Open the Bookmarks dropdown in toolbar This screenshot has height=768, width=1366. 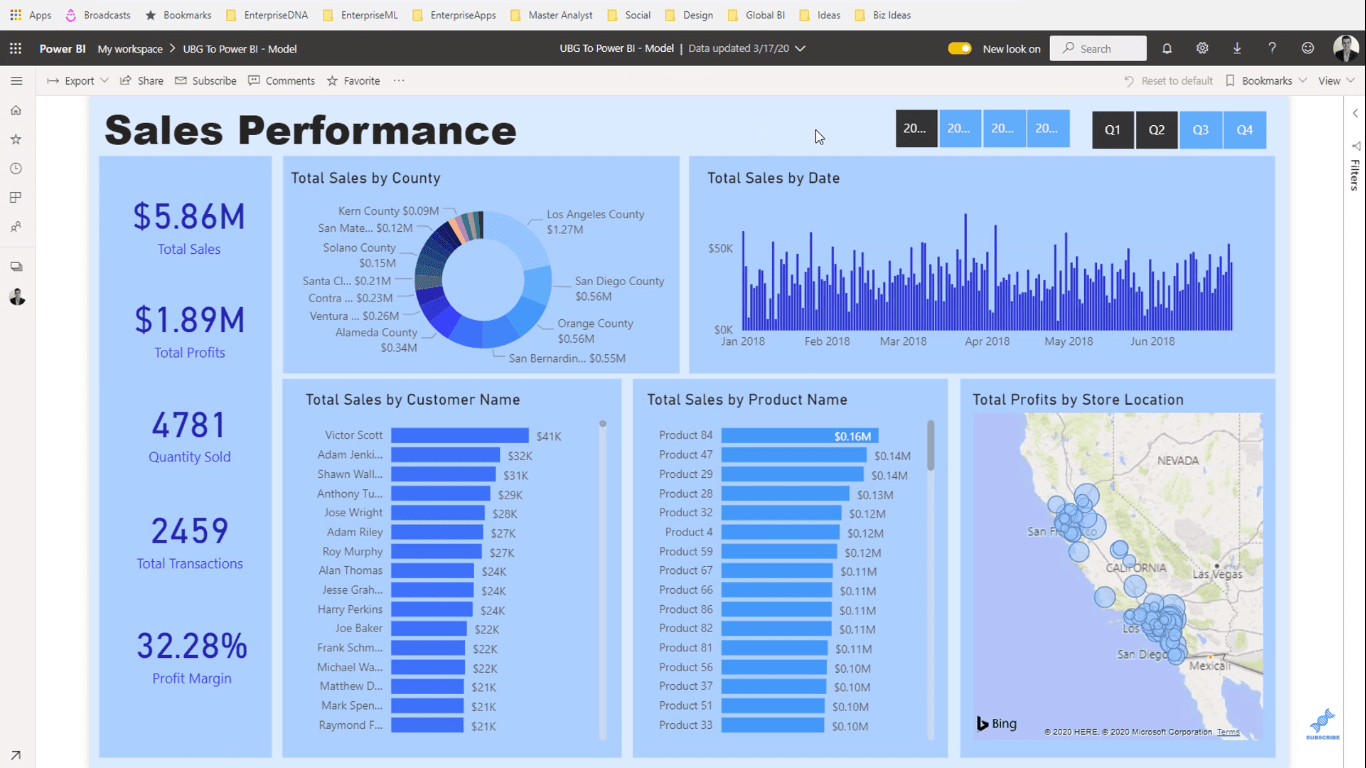pos(1266,81)
